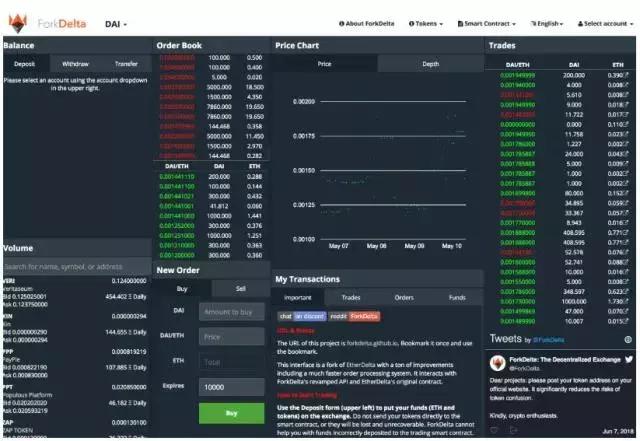Open external link for 11.722 DAI trade
This screenshot has width=640, height=441.
(626, 115)
